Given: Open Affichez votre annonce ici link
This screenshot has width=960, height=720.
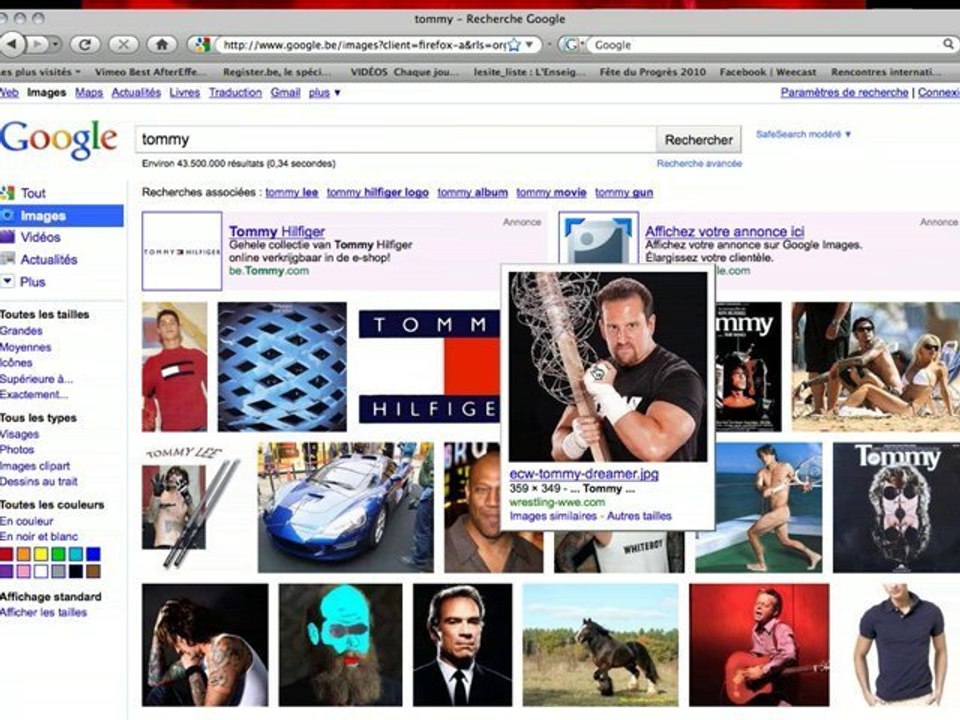Looking at the screenshot, I should (724, 231).
